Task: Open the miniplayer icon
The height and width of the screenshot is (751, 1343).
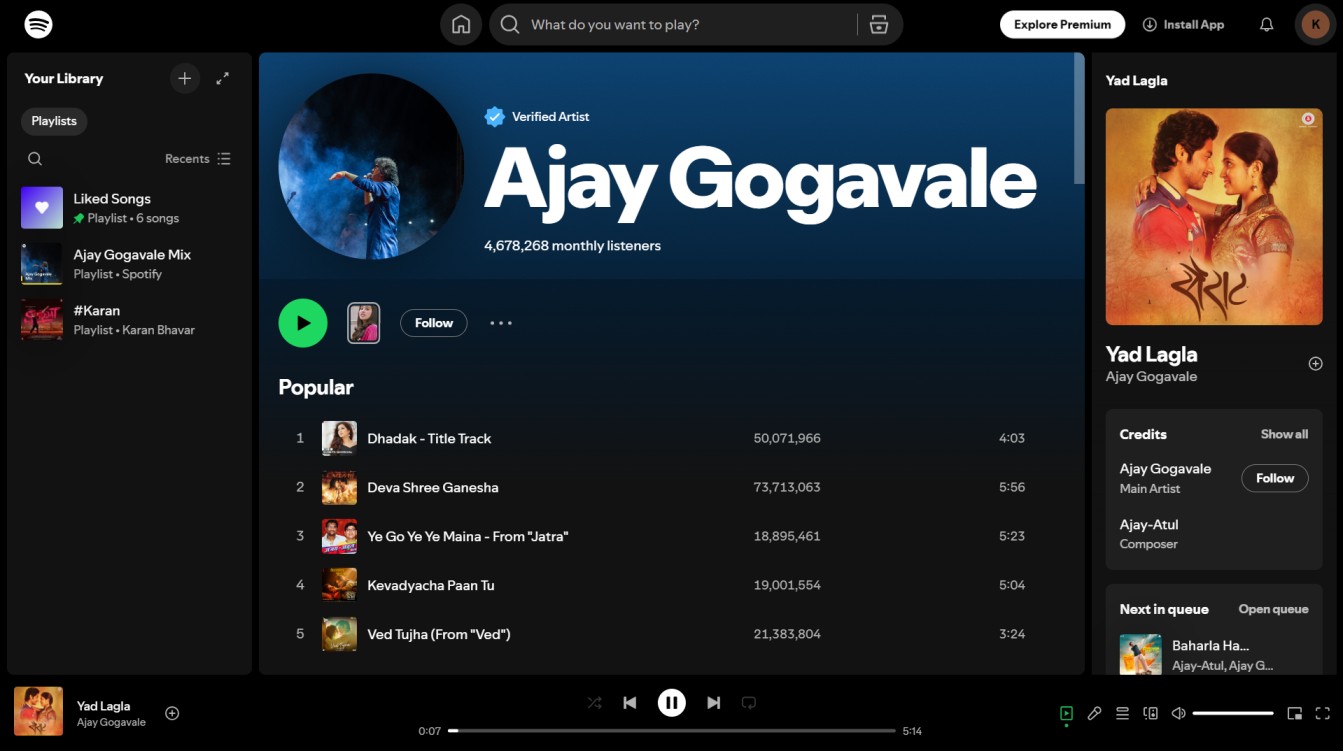Action: [x=1294, y=713]
